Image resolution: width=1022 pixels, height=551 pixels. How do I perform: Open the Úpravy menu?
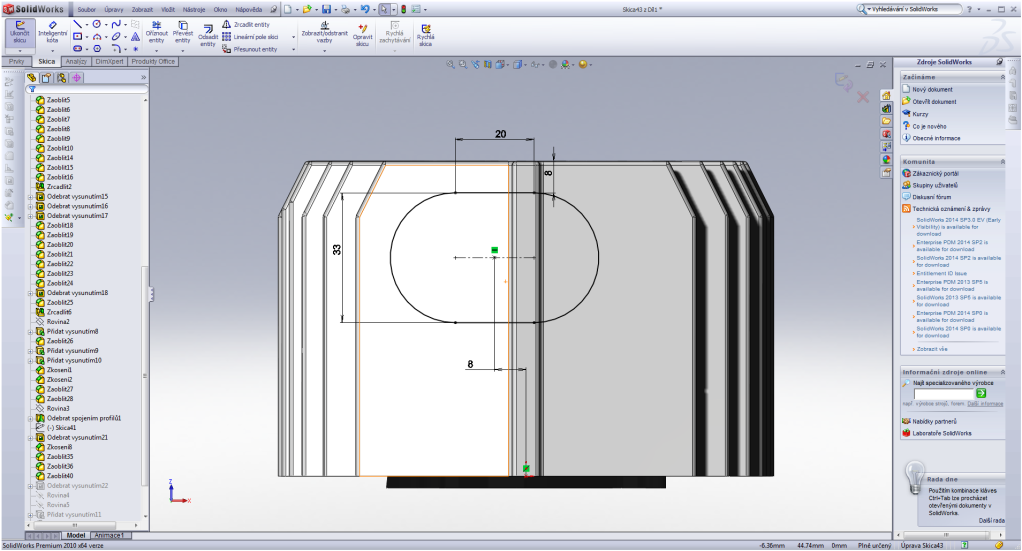(113, 9)
